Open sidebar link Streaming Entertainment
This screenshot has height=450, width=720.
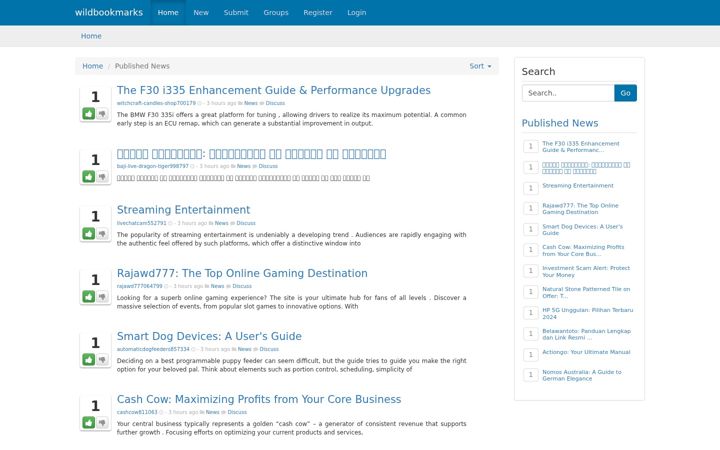[578, 186]
